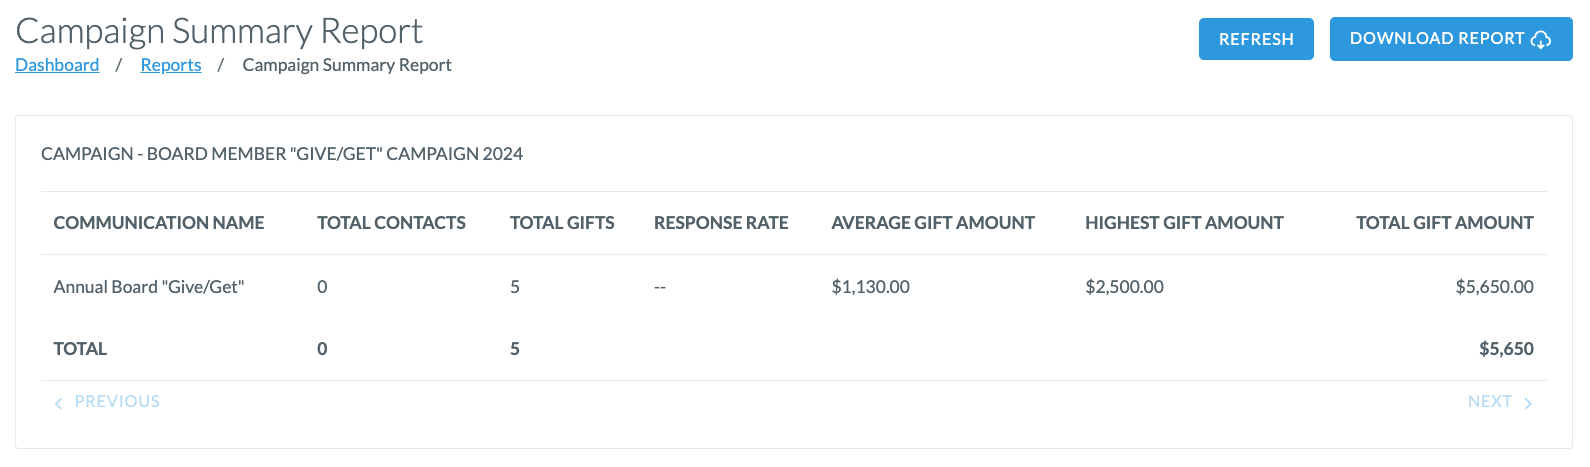Select the Annual Board "Give/Get" row
This screenshot has width=1590, height=467.
click(x=794, y=287)
